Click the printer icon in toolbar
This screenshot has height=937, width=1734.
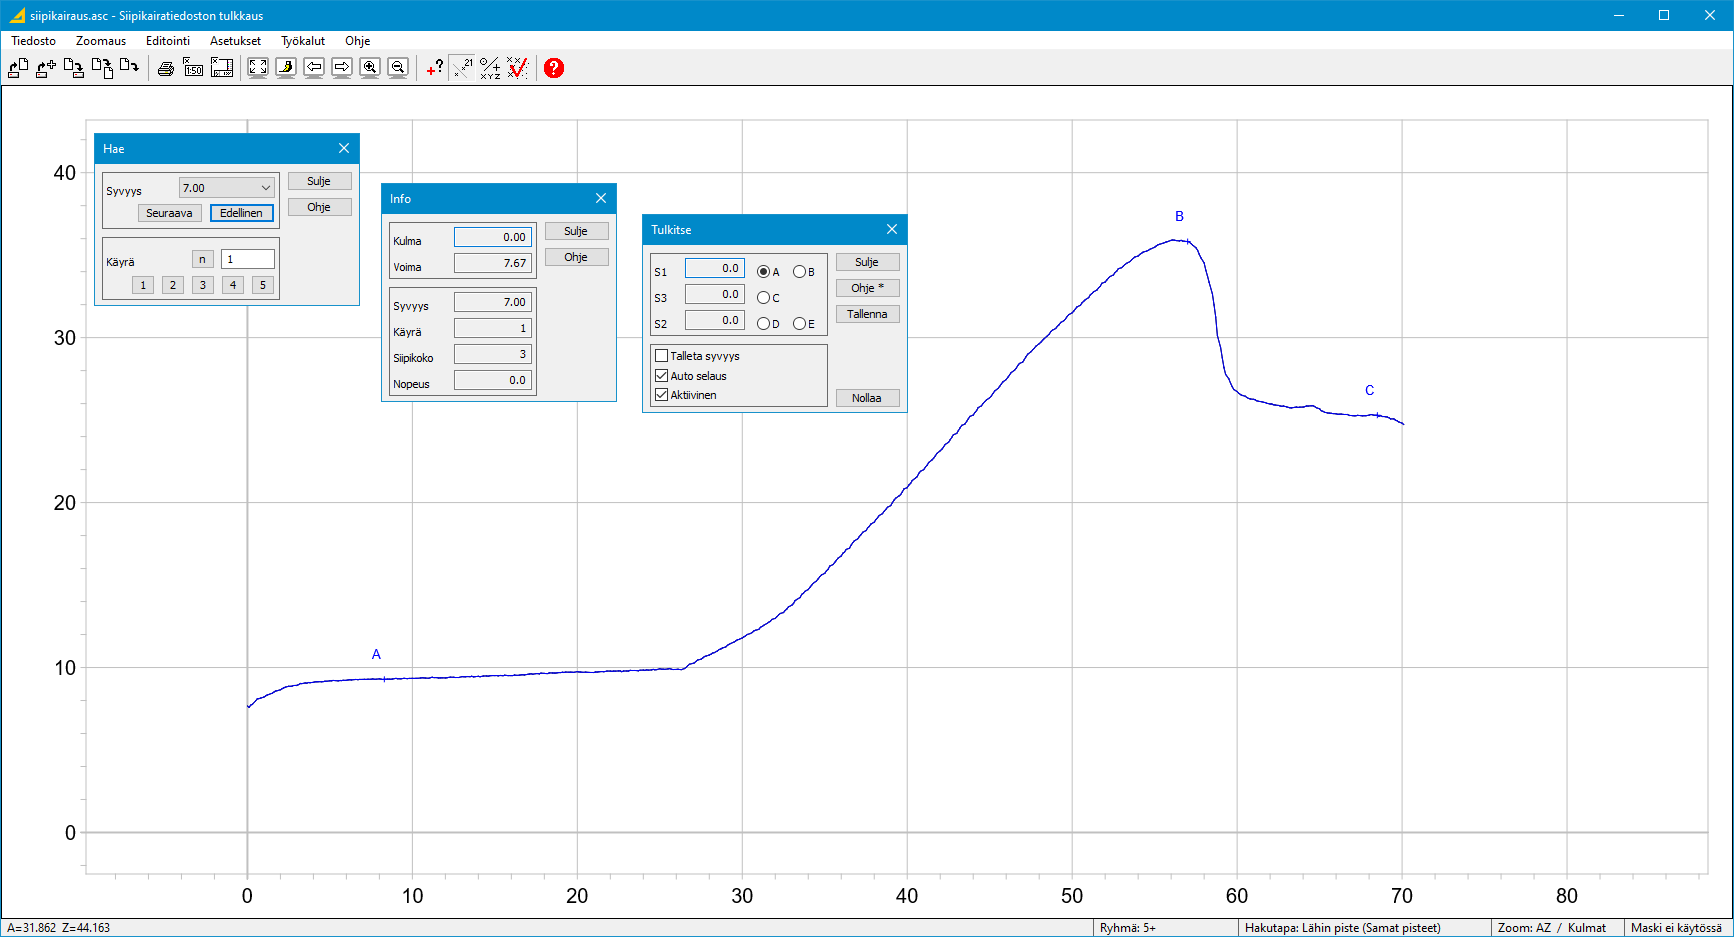pos(166,68)
